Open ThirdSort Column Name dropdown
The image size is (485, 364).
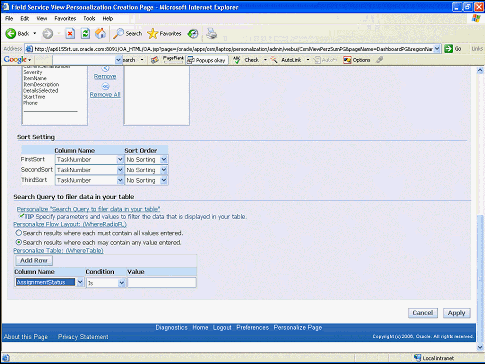click(90, 180)
